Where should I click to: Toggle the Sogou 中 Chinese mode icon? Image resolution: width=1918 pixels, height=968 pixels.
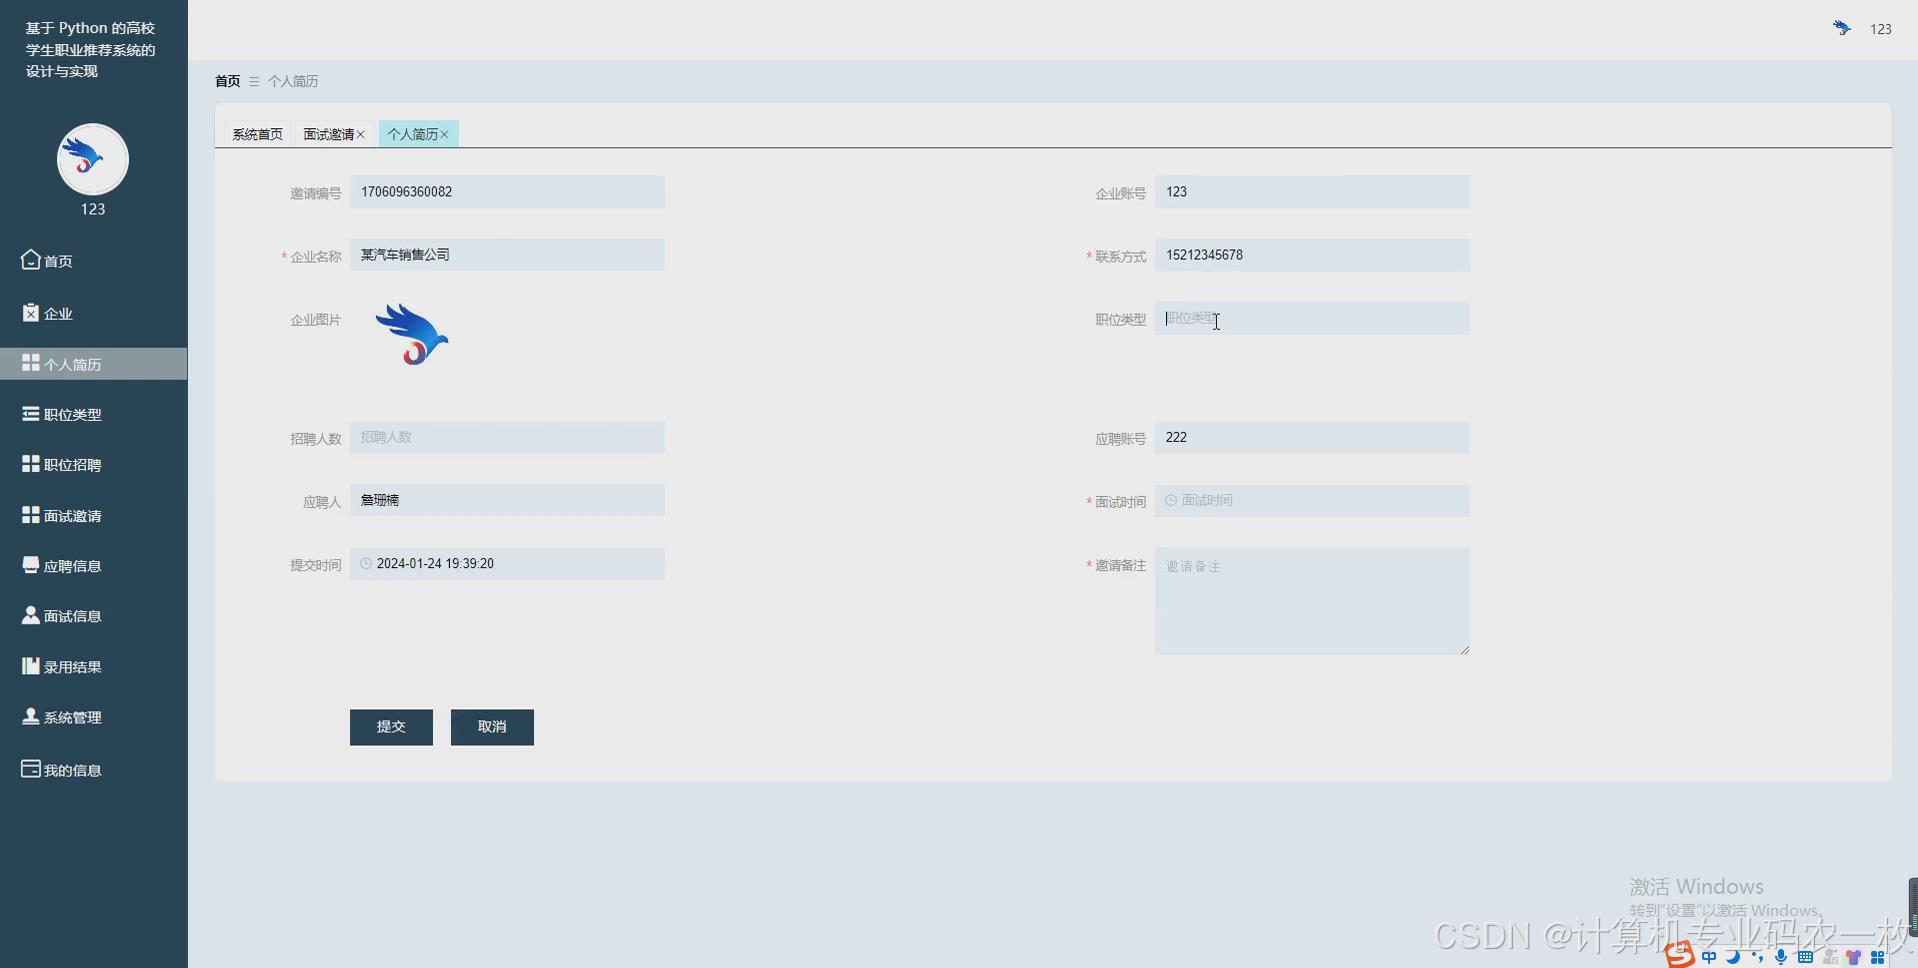click(1709, 957)
